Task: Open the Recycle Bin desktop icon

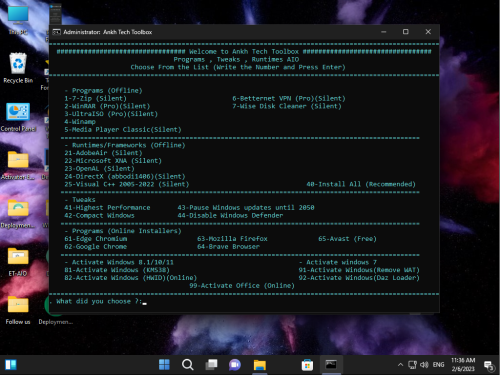Action: pos(18,68)
